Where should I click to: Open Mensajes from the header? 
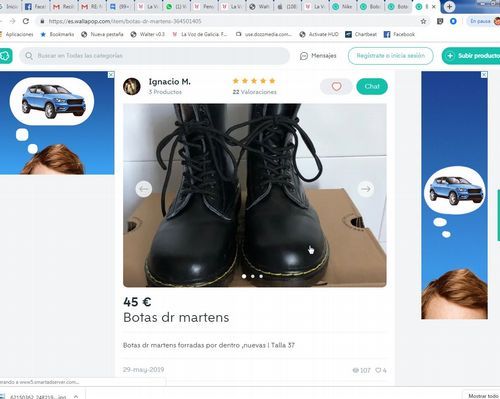pyautogui.click(x=318, y=56)
